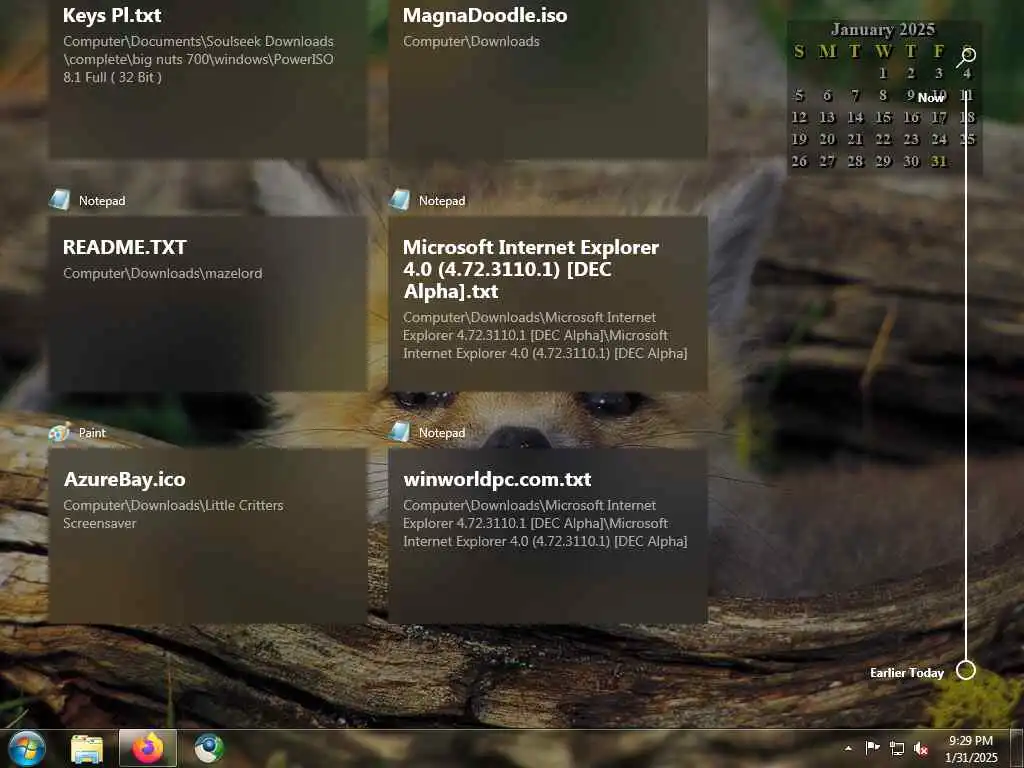Select January 22 on the calendar

coord(883,139)
